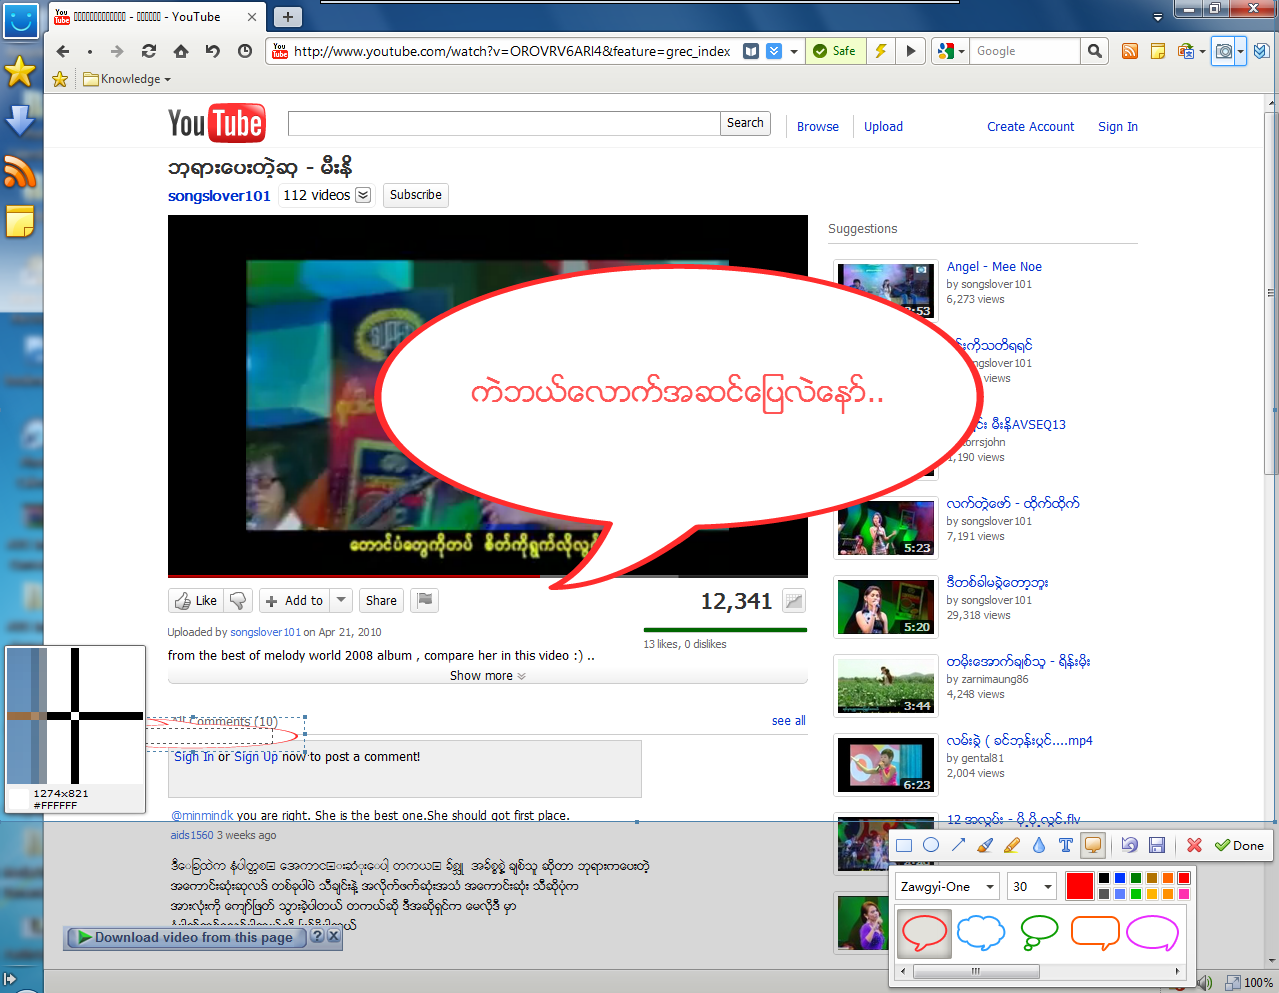
Task: Click the lightning bolt speed mode icon
Action: coord(881,51)
